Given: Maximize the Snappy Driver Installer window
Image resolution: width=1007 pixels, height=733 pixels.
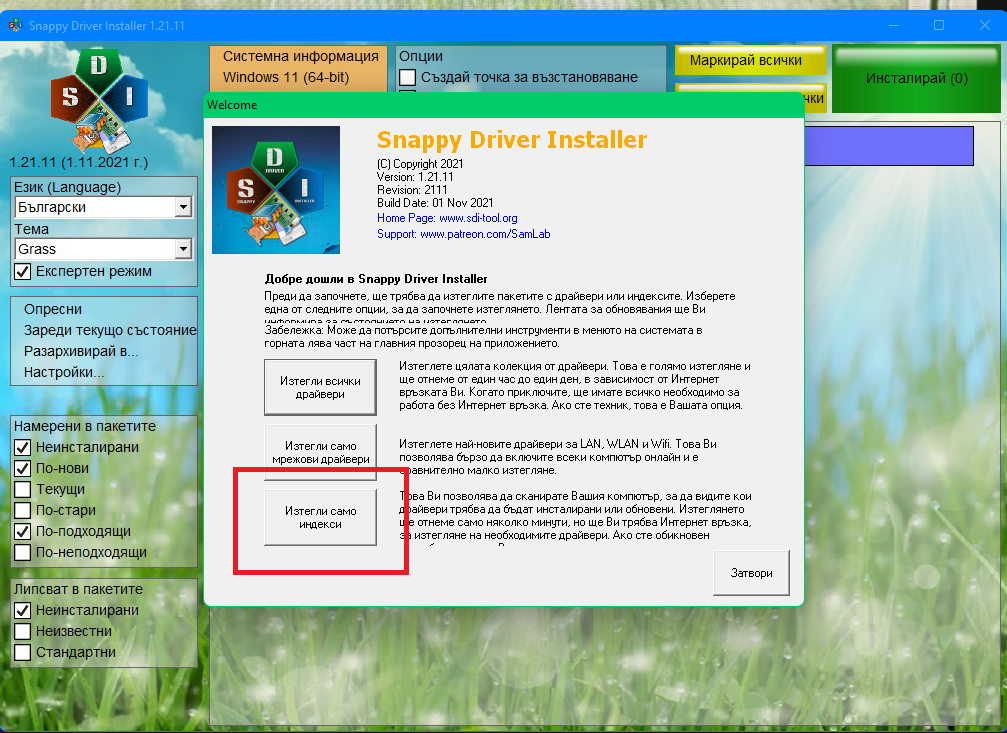Looking at the screenshot, I should (x=939, y=25).
